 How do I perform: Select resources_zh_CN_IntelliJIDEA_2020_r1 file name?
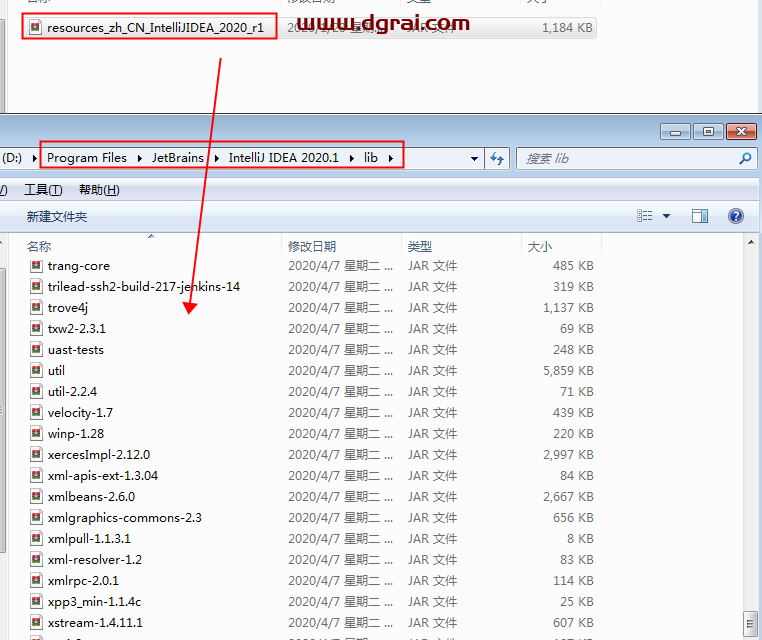coord(156,28)
